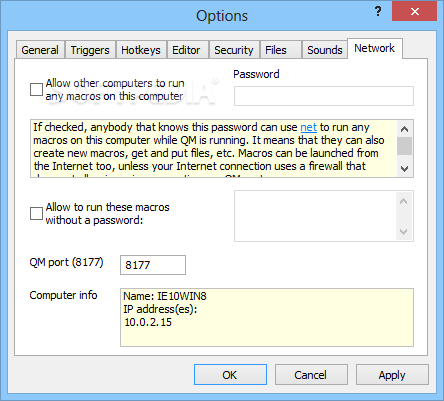Close the Options dialog window
This screenshot has width=444, height=401.
(x=414, y=11)
